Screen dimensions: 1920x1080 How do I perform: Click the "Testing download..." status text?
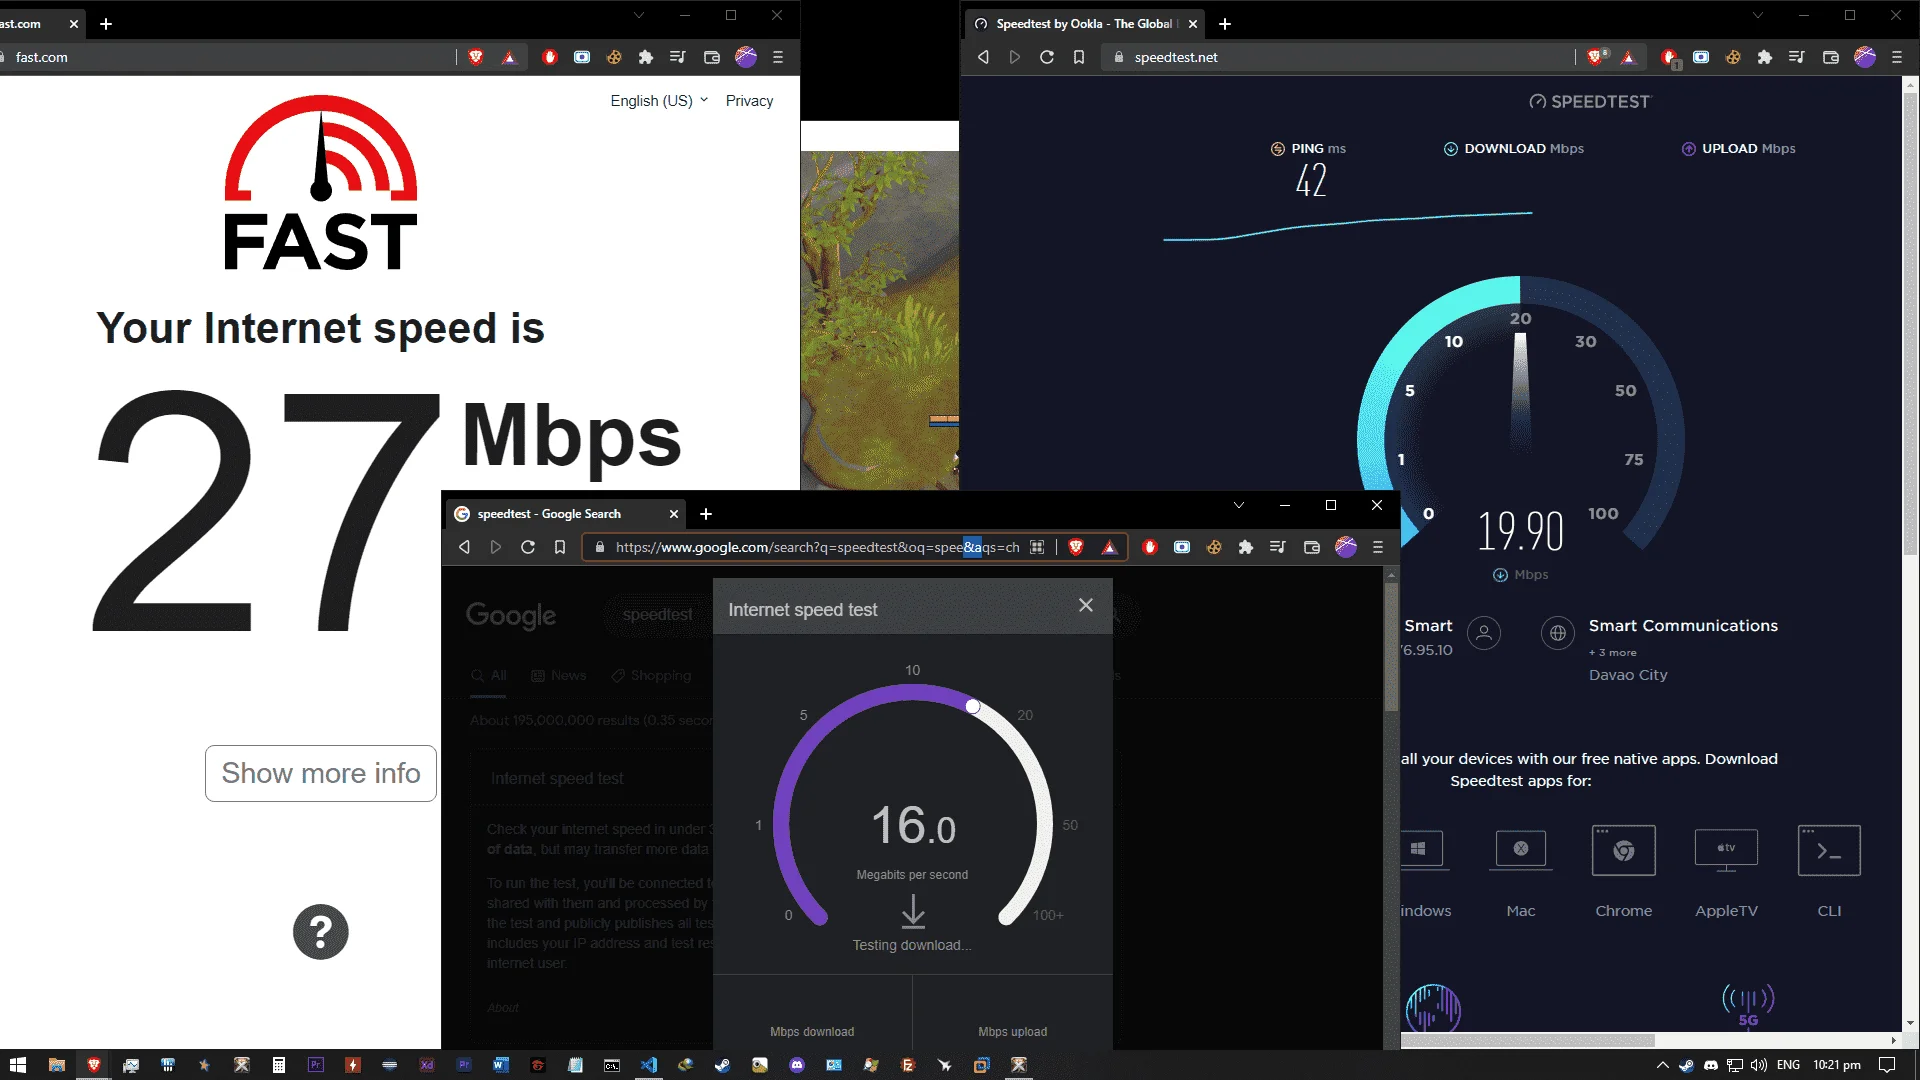(x=912, y=945)
